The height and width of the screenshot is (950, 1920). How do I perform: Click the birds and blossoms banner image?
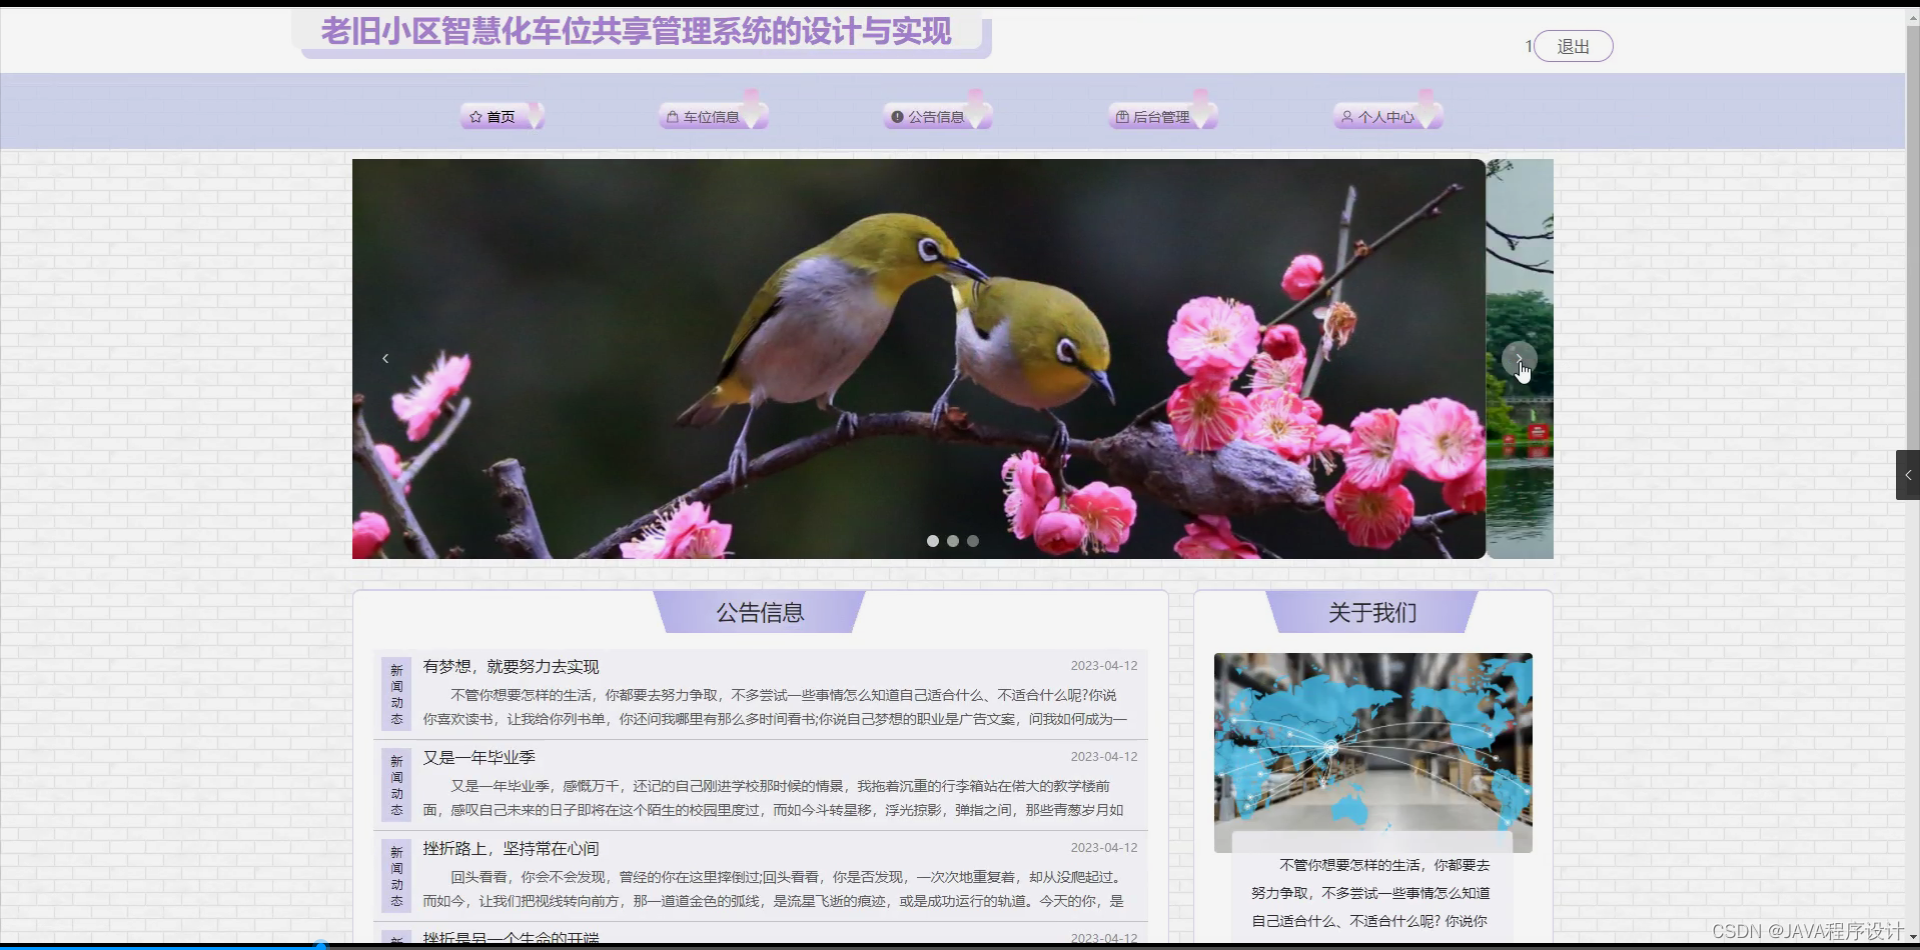(x=919, y=359)
